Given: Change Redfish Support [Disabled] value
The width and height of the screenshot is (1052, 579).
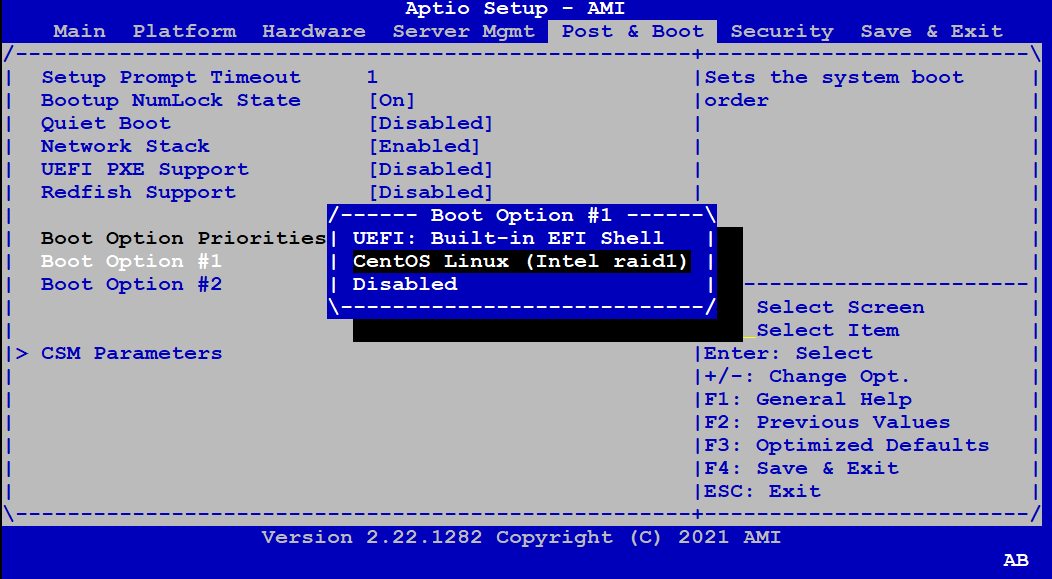Looking at the screenshot, I should point(431,192).
